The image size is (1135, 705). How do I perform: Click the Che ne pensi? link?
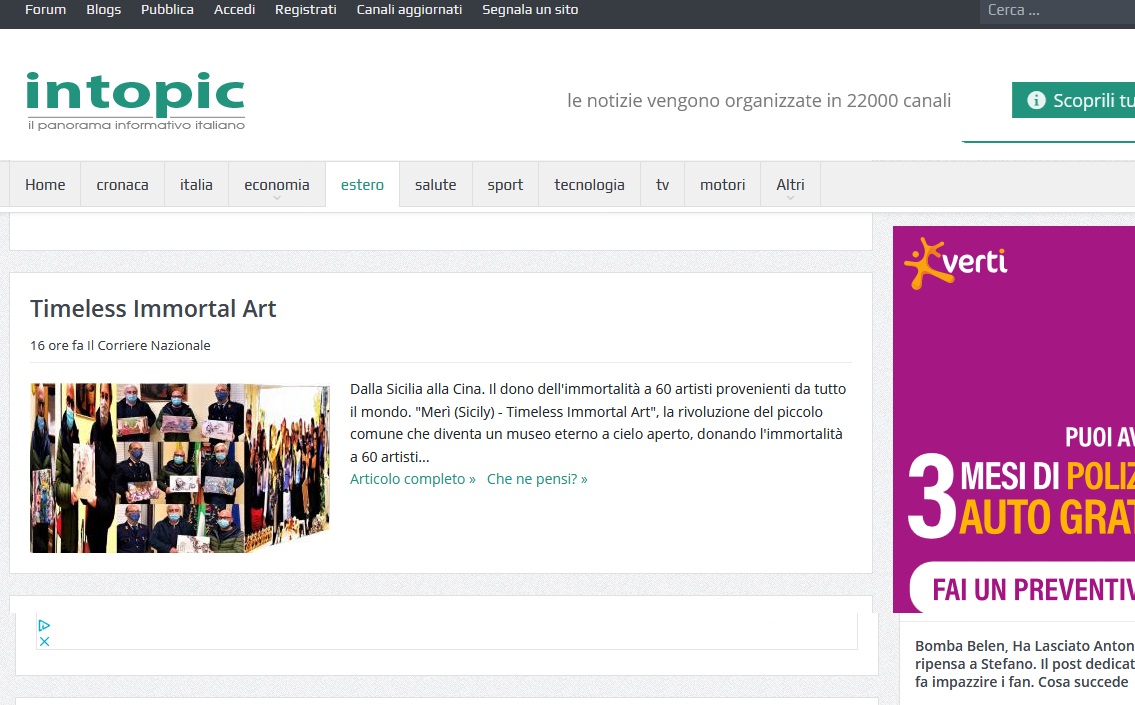pyautogui.click(x=537, y=479)
